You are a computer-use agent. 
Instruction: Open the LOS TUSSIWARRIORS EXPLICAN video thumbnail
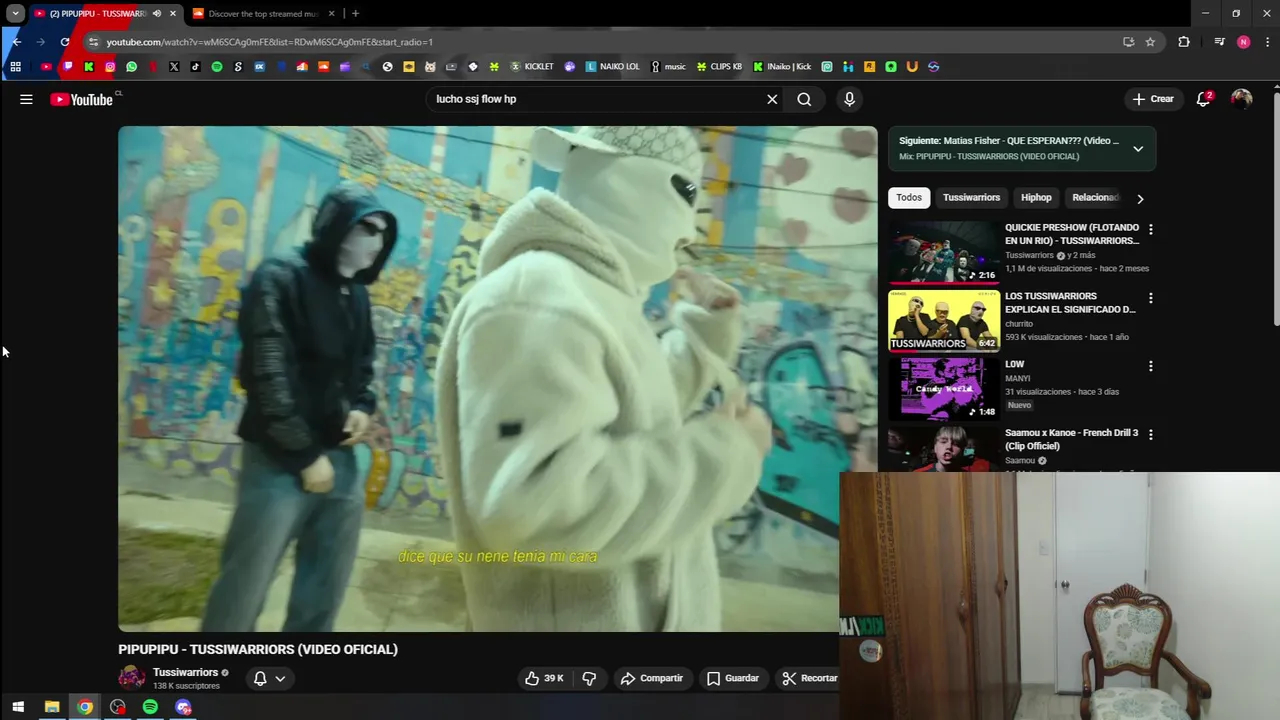click(x=944, y=321)
